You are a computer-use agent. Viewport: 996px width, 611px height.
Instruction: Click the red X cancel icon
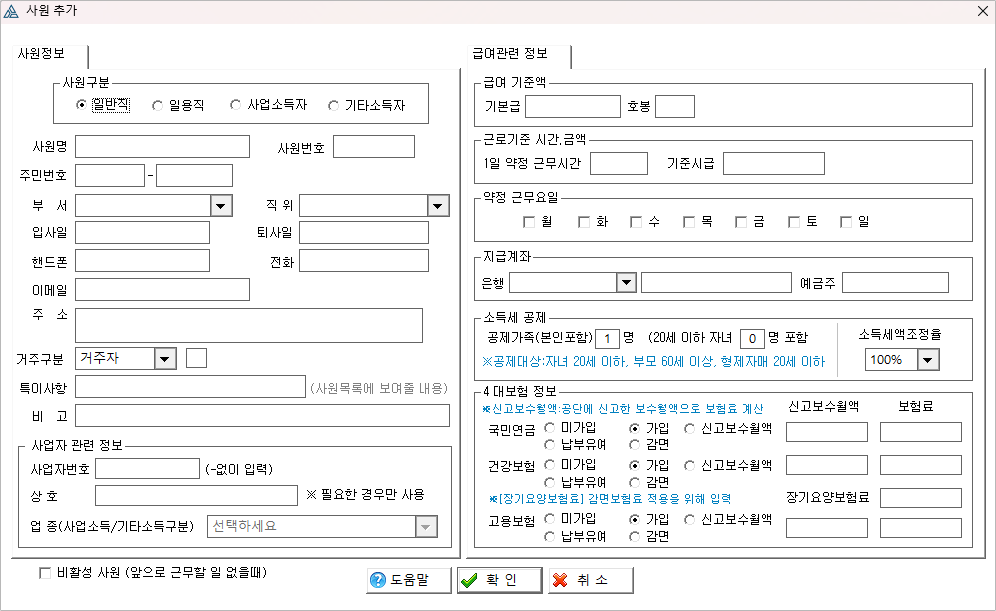560,580
